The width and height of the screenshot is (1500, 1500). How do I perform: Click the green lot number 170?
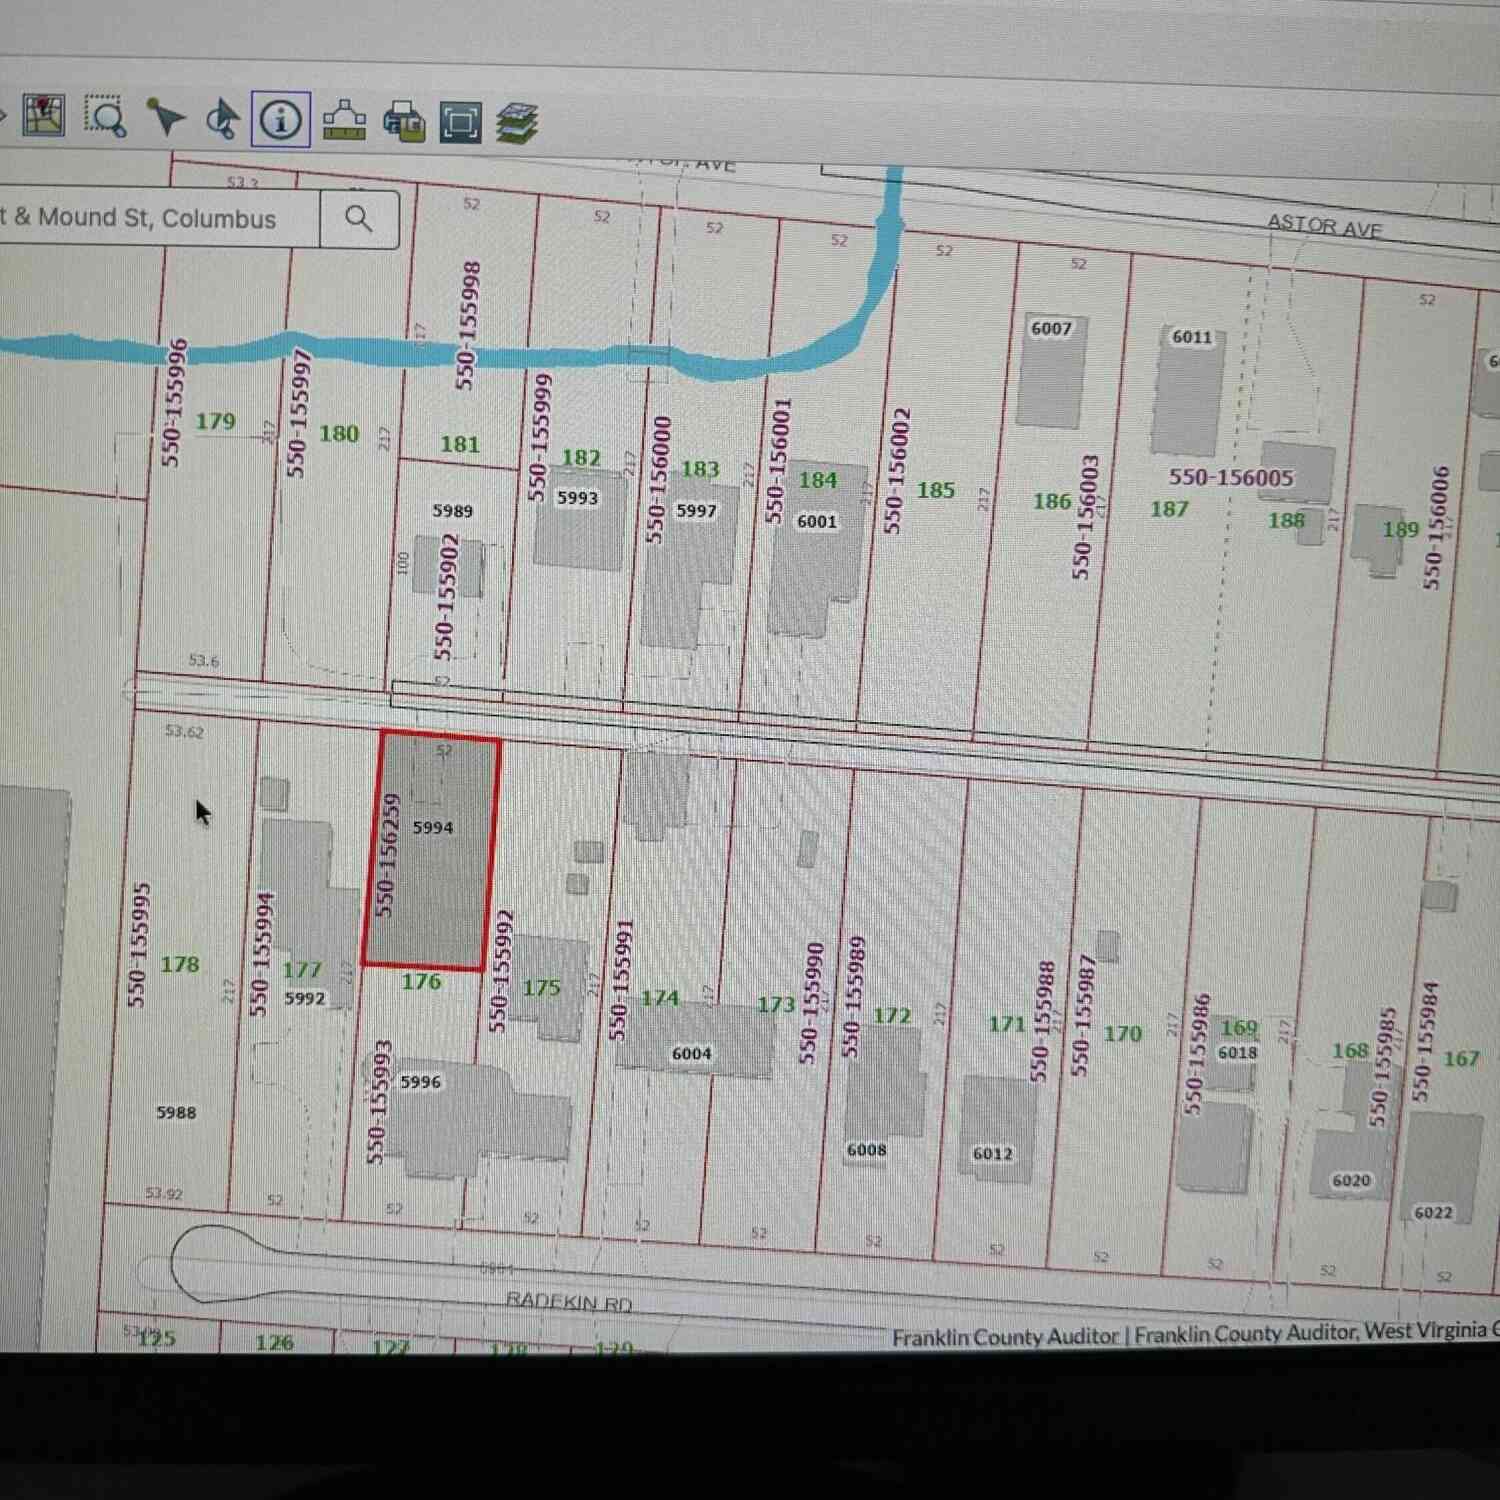(1122, 1033)
